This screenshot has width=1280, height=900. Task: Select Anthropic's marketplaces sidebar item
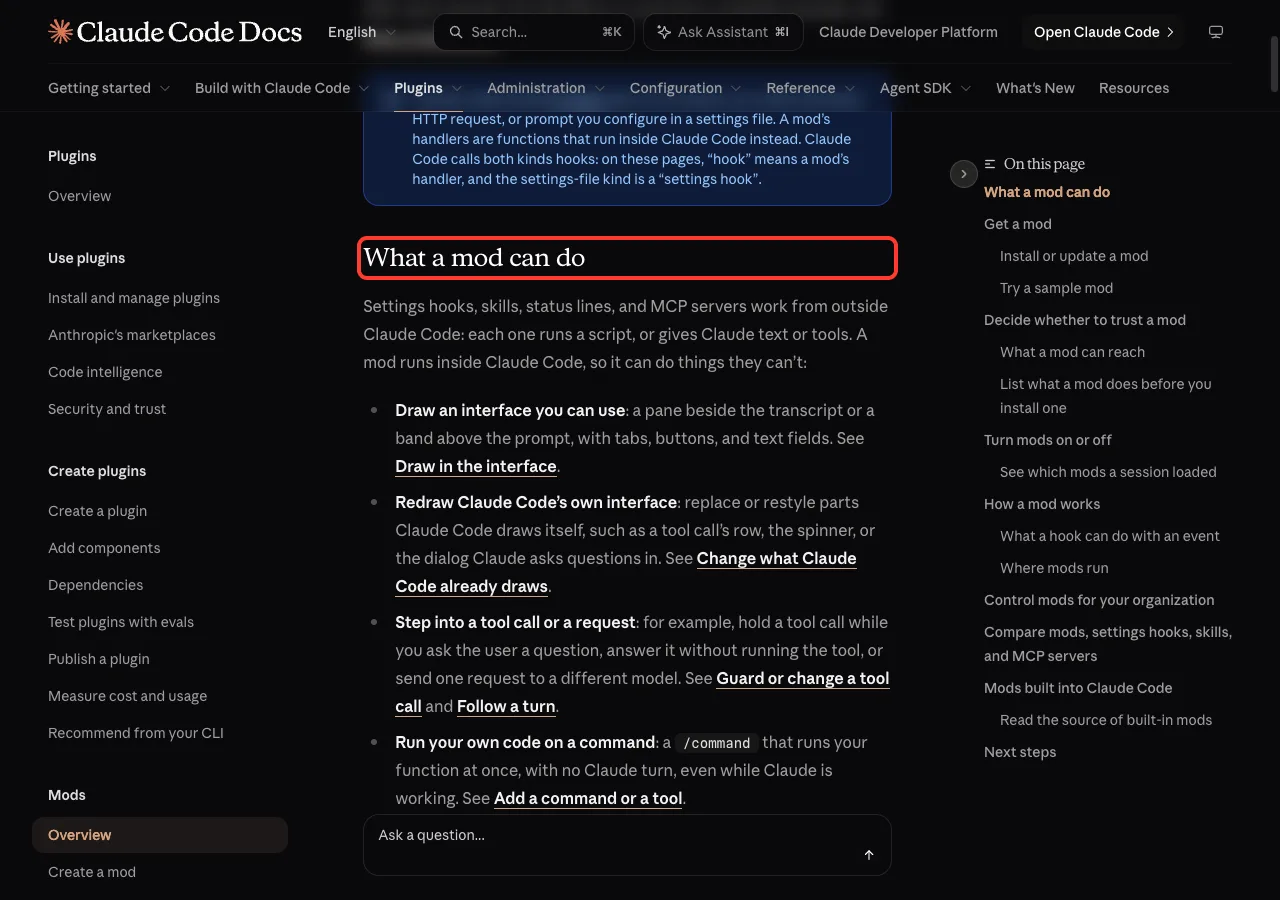tap(132, 335)
